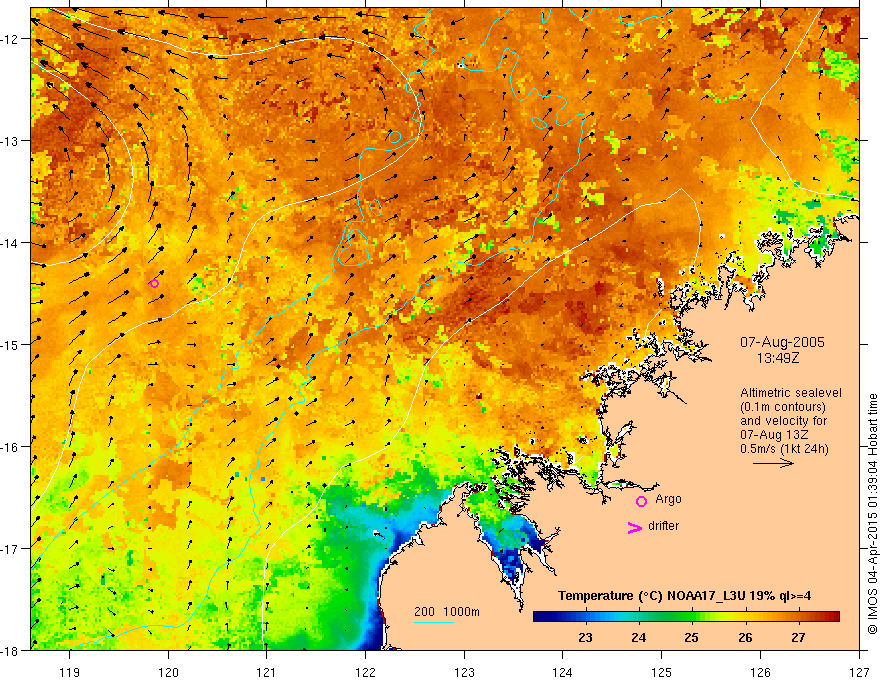Click the '0.5m/s (1kt 24h)' scale text

[x=784, y=449]
